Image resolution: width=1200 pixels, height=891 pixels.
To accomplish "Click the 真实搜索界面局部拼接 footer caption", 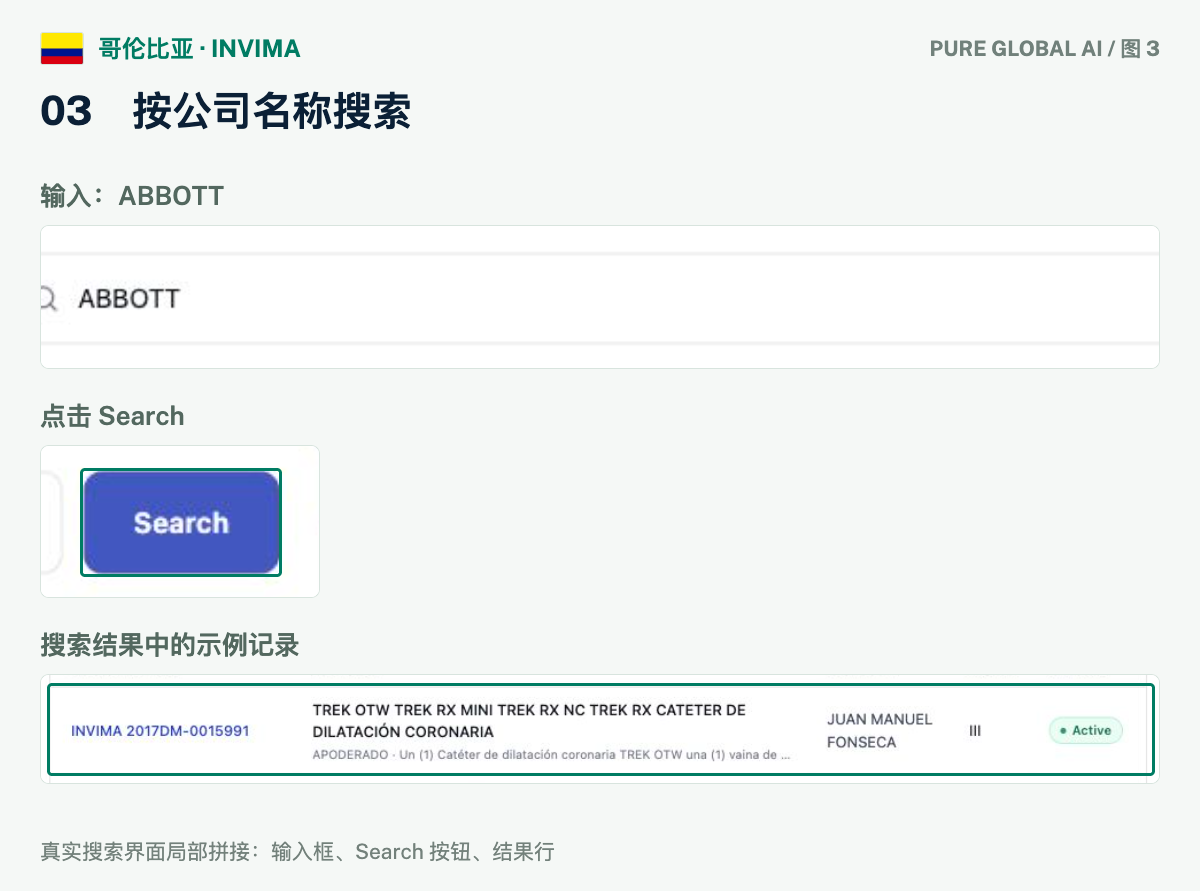I will [x=298, y=852].
